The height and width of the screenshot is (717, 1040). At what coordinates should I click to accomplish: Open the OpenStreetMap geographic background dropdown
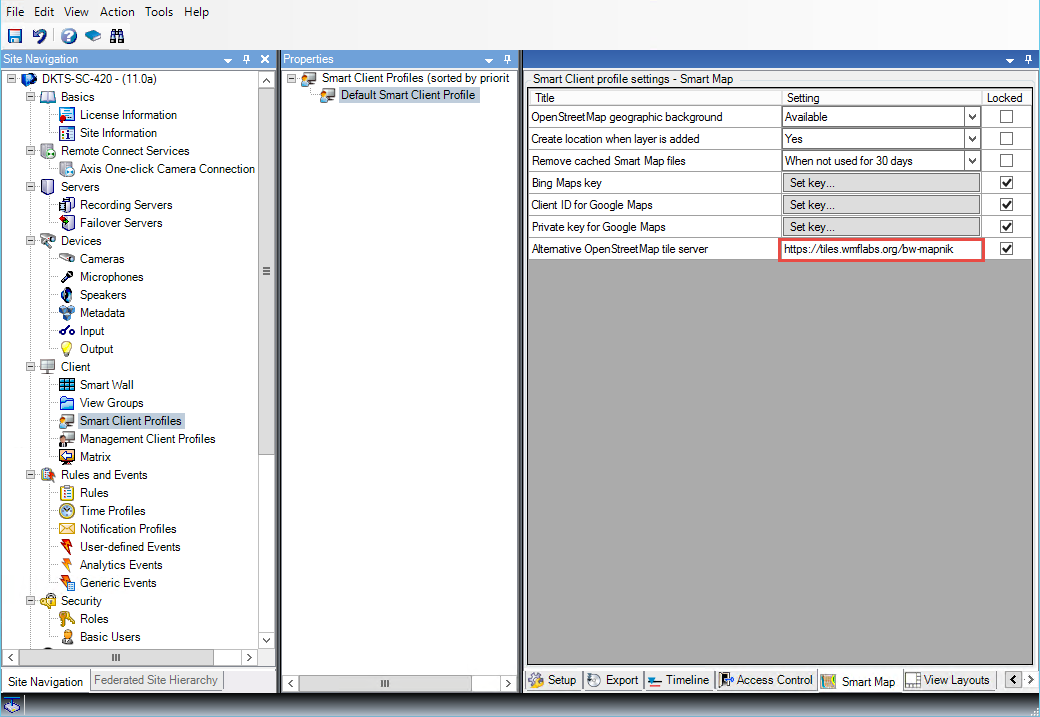click(x=972, y=117)
